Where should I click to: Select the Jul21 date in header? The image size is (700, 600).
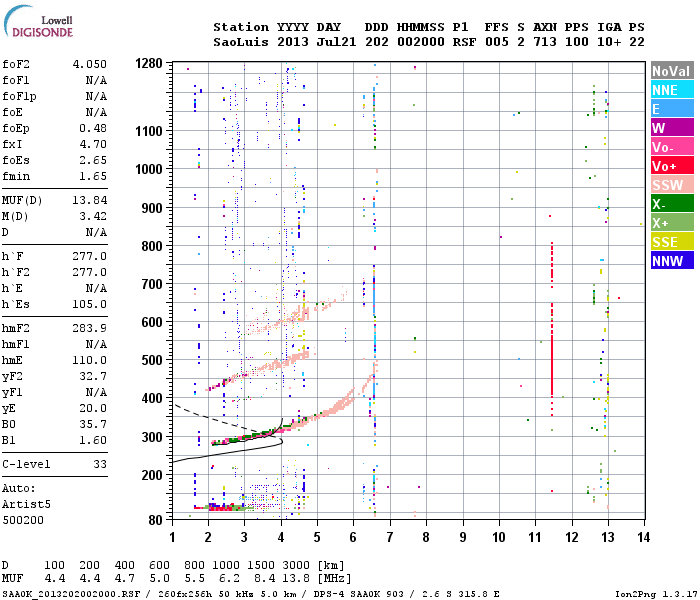(x=336, y=42)
